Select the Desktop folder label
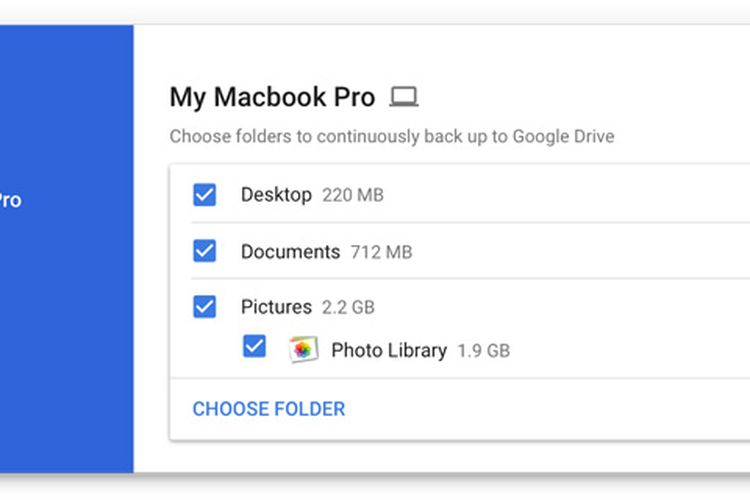The height and width of the screenshot is (500, 750). coord(276,195)
